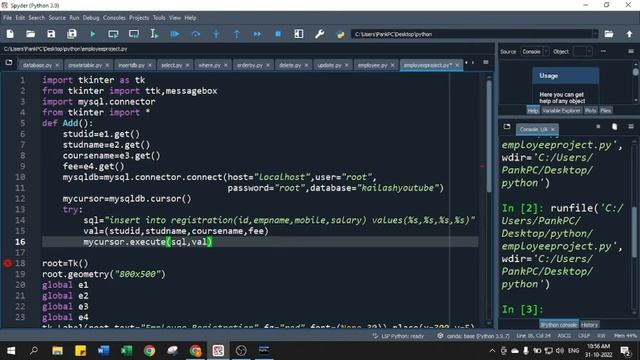This screenshot has width=640, height=360.
Task: Interrupt kernel stop square in console
Action: coord(598,127)
